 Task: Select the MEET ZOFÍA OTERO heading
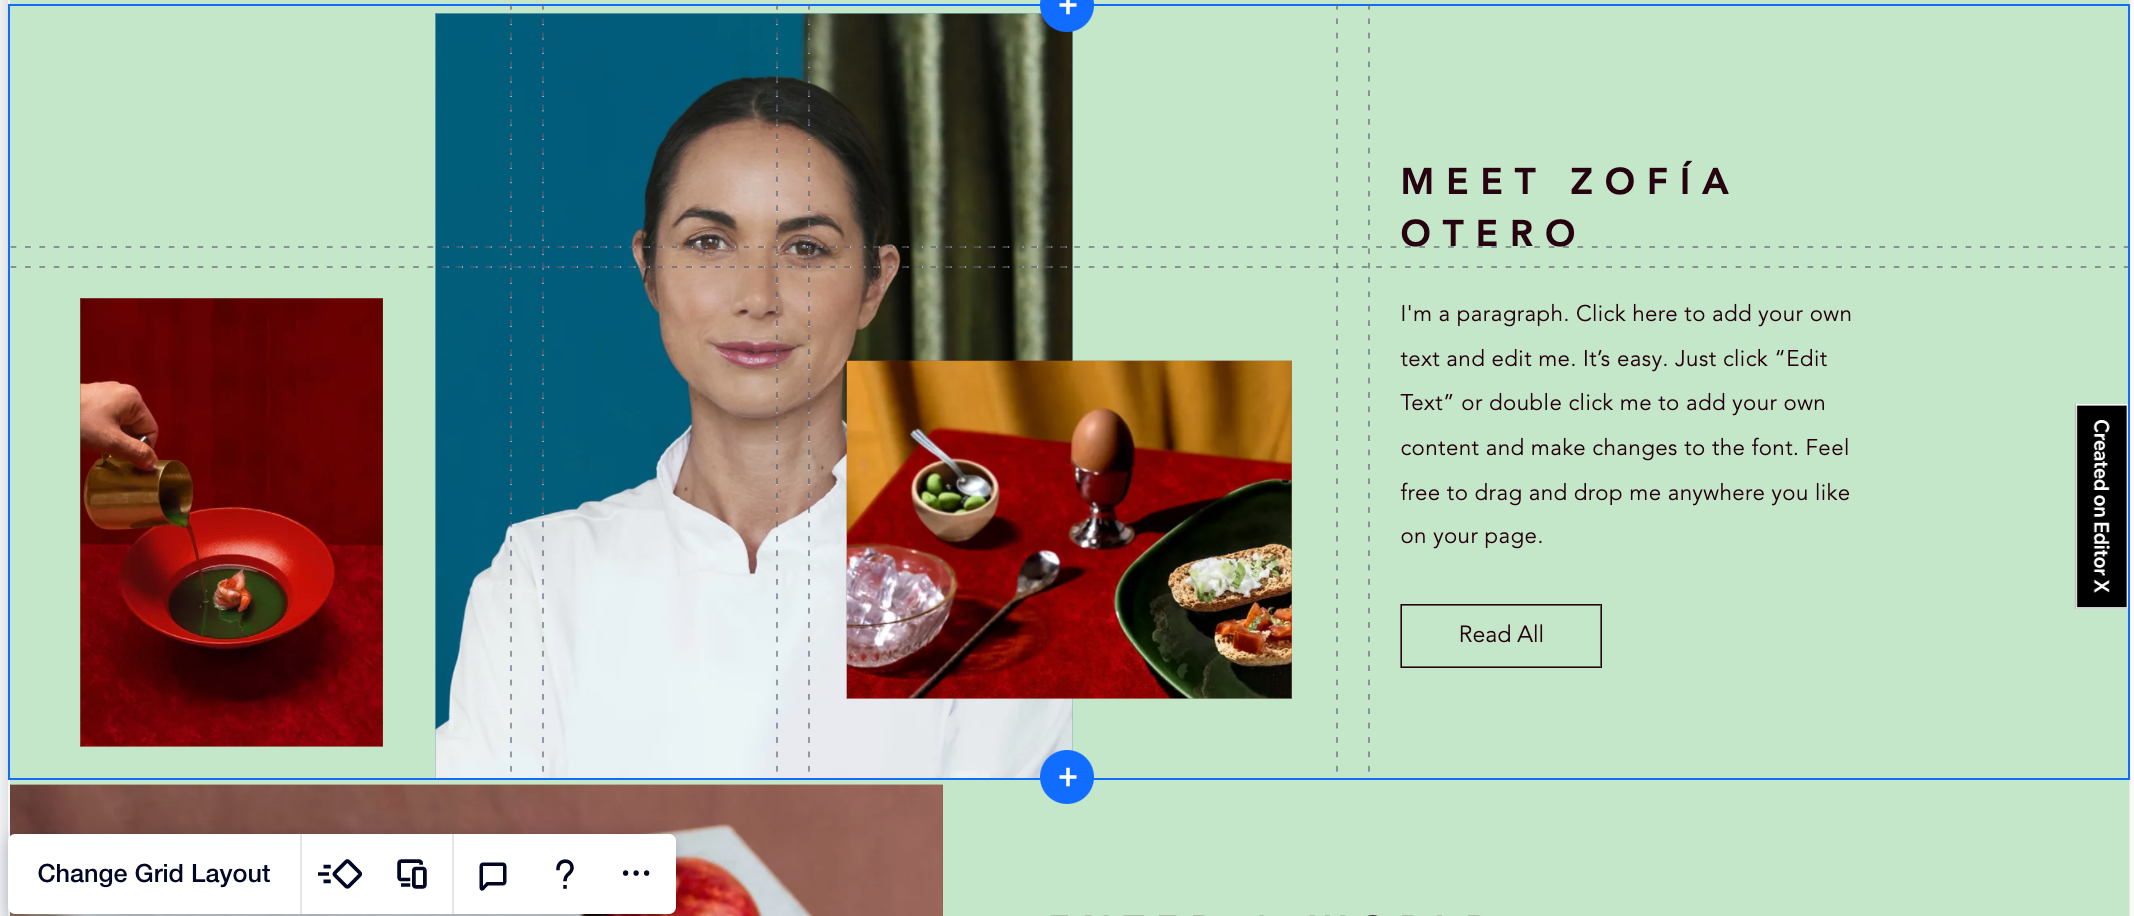coord(1566,207)
